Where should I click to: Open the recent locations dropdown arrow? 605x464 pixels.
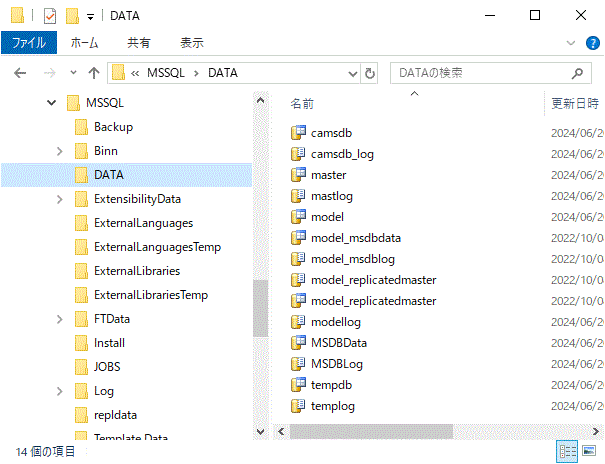click(x=73, y=73)
